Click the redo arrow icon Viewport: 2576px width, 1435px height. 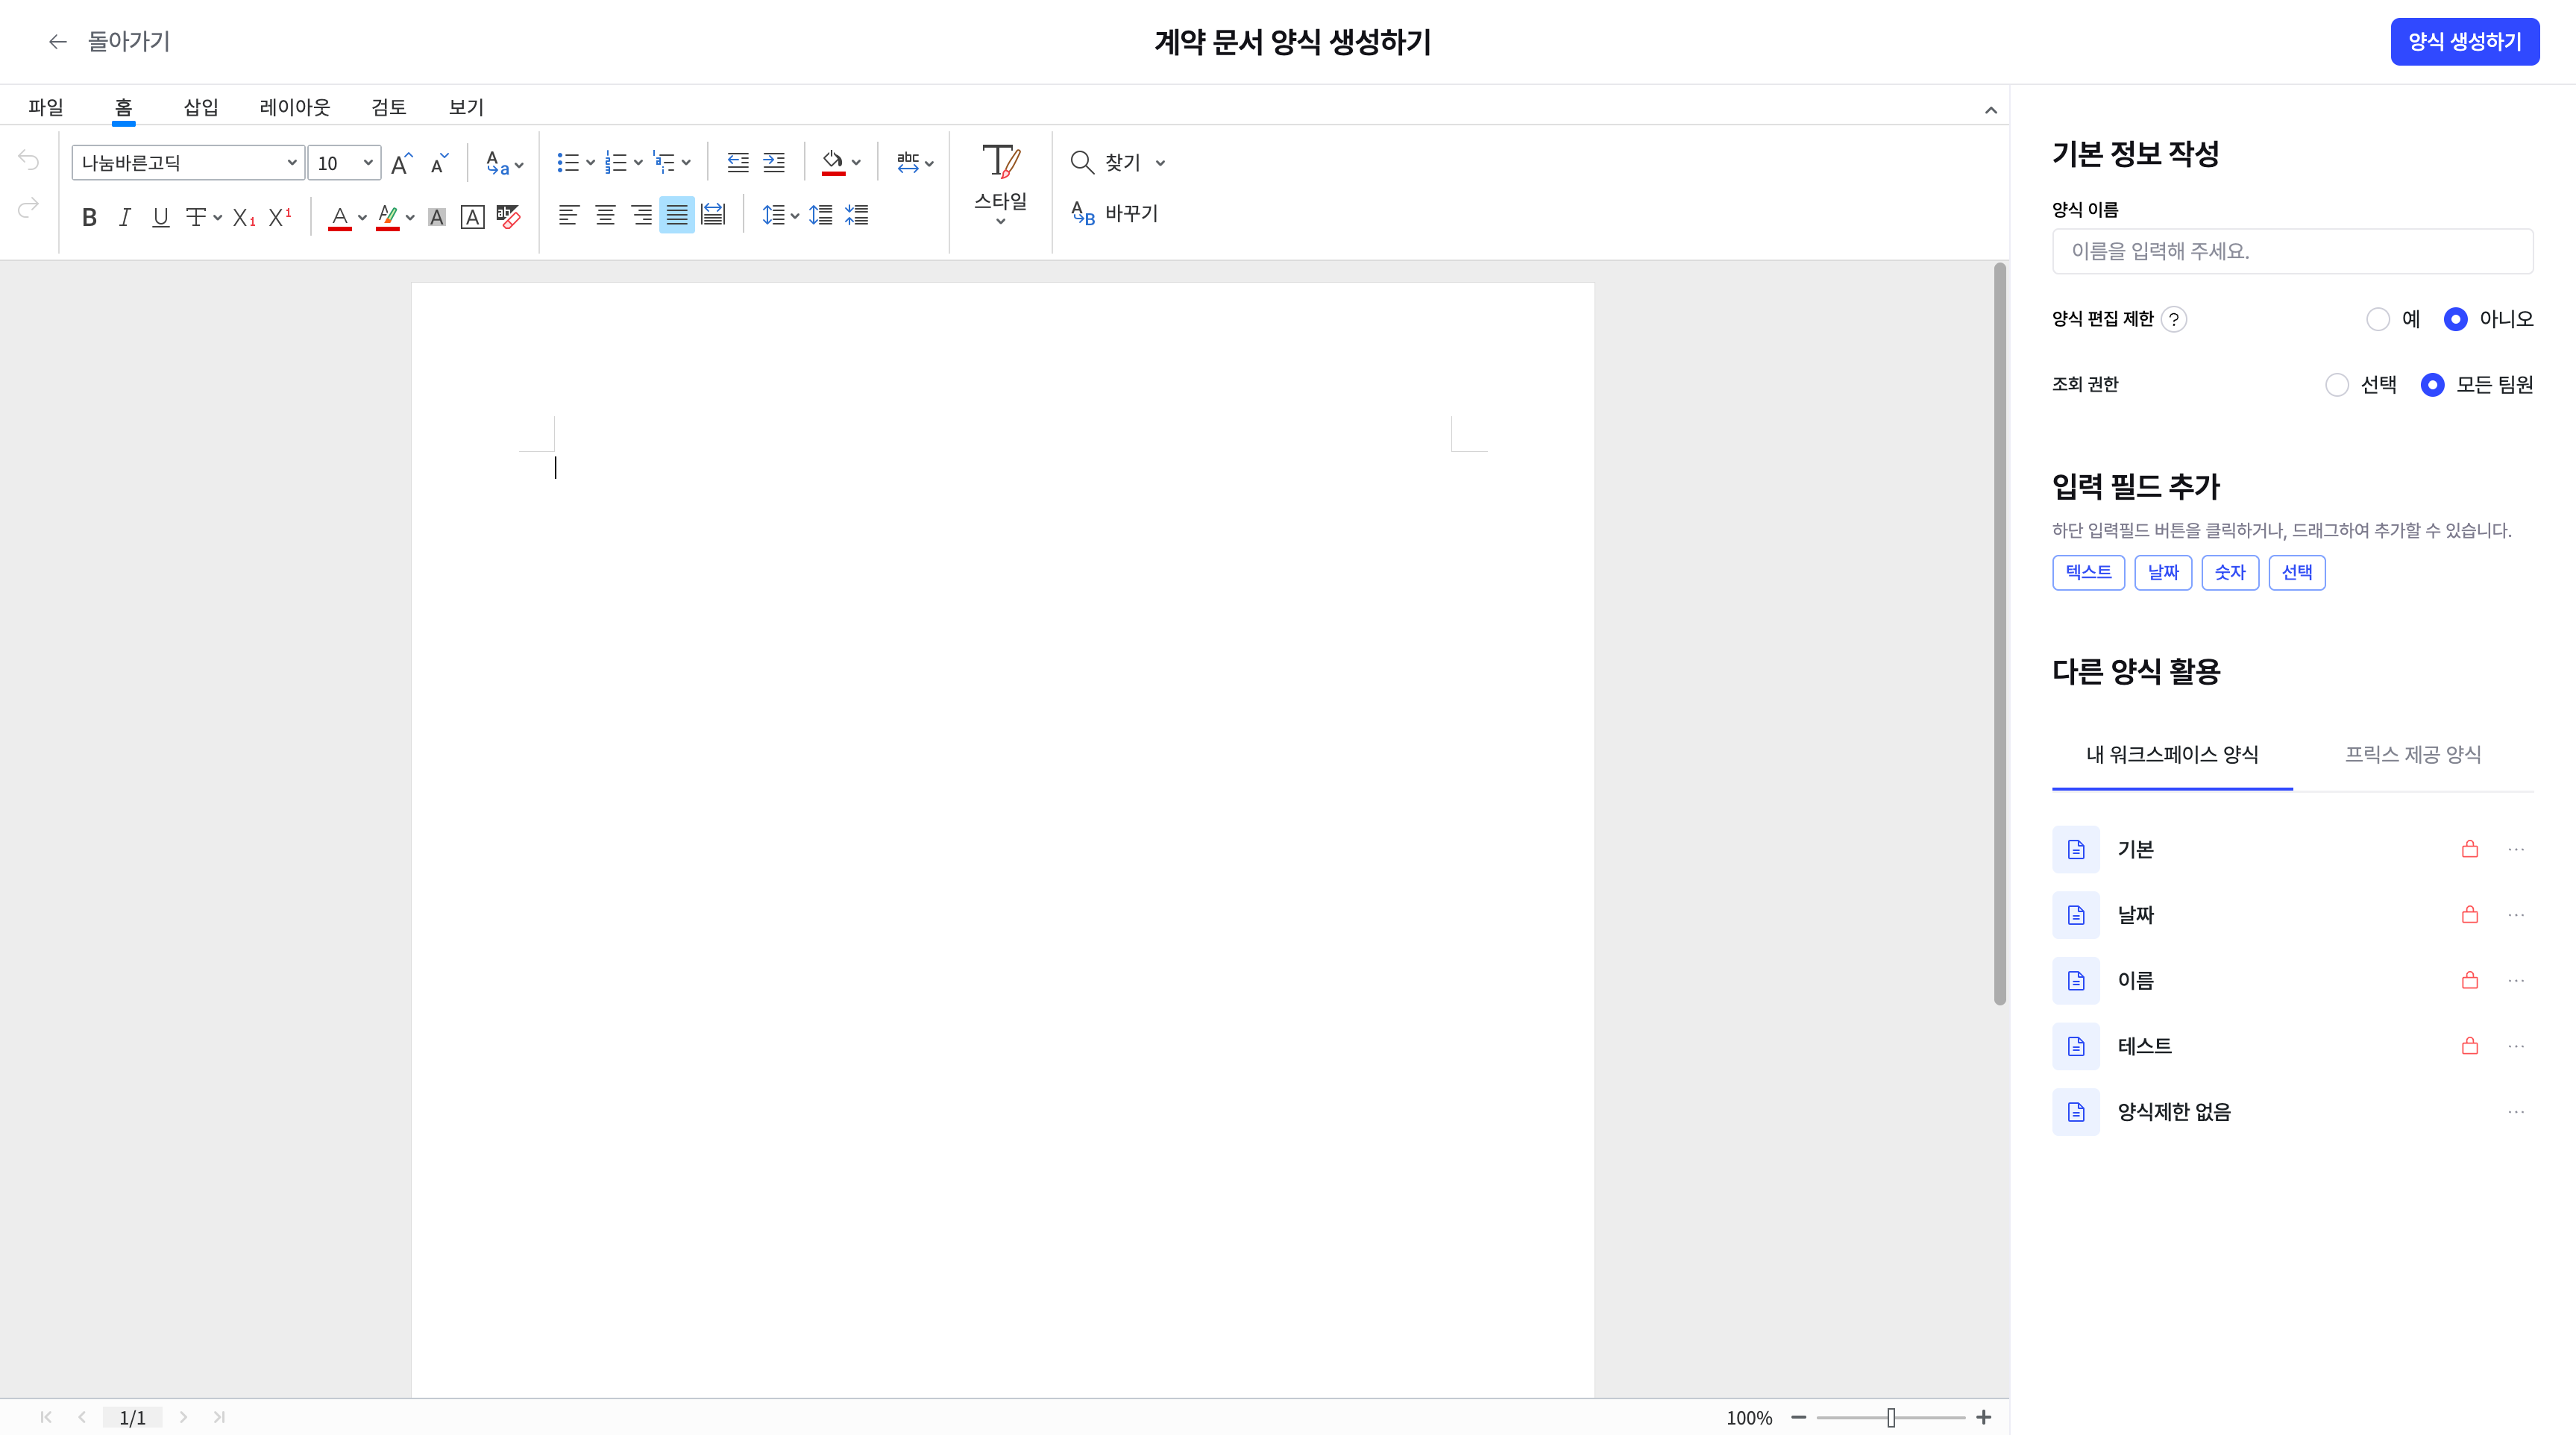tap(28, 207)
